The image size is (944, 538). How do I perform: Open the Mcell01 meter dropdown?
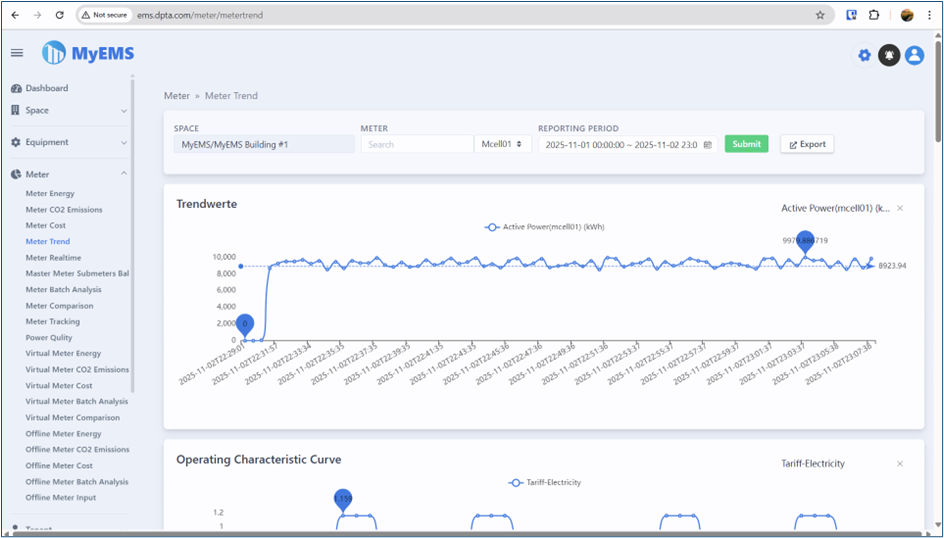503,144
